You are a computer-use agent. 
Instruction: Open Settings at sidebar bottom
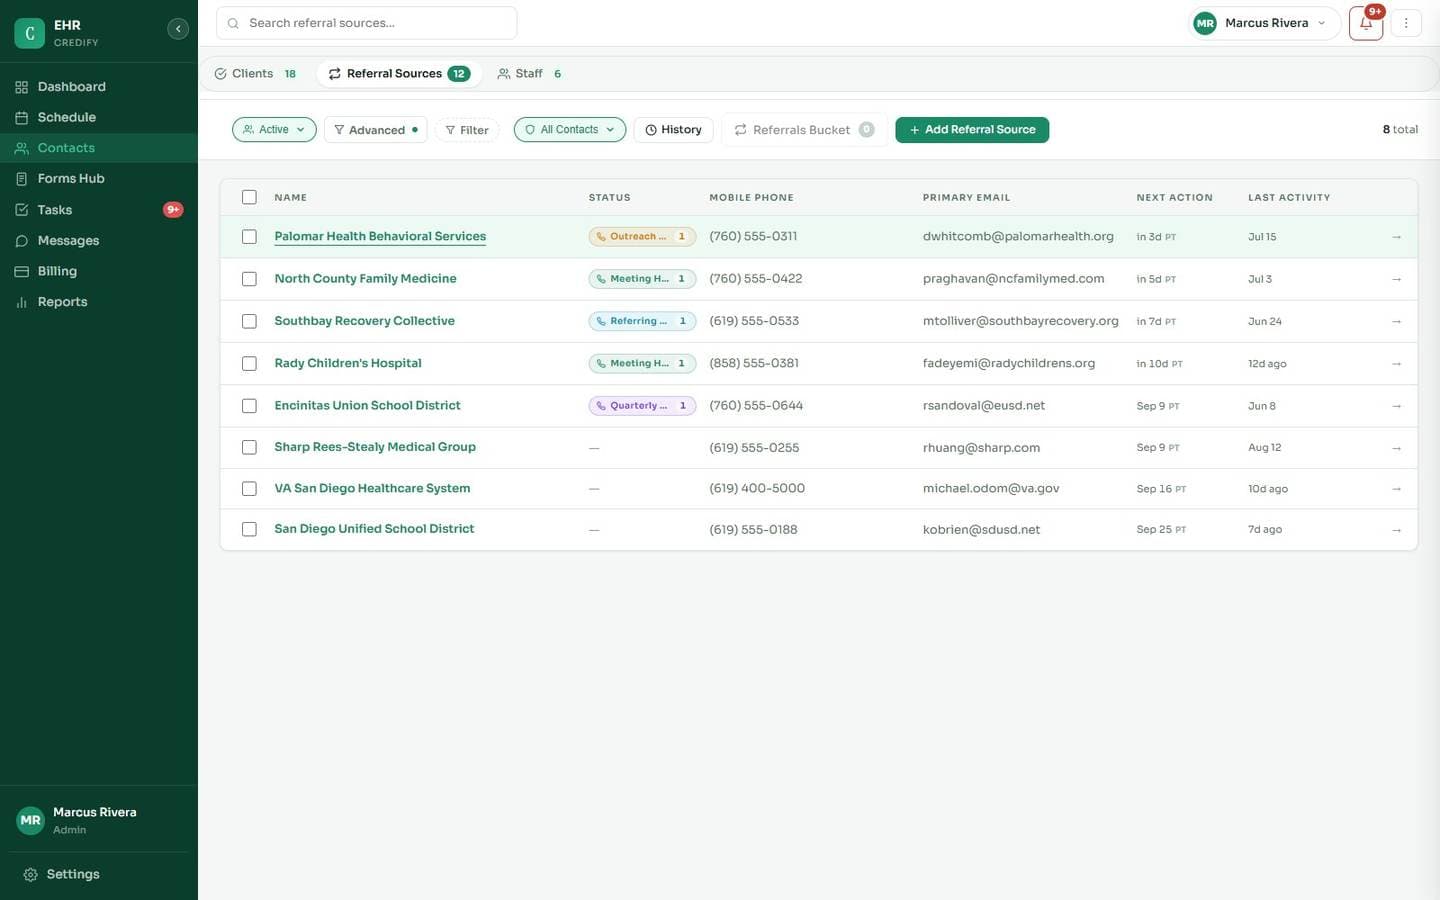point(98,874)
